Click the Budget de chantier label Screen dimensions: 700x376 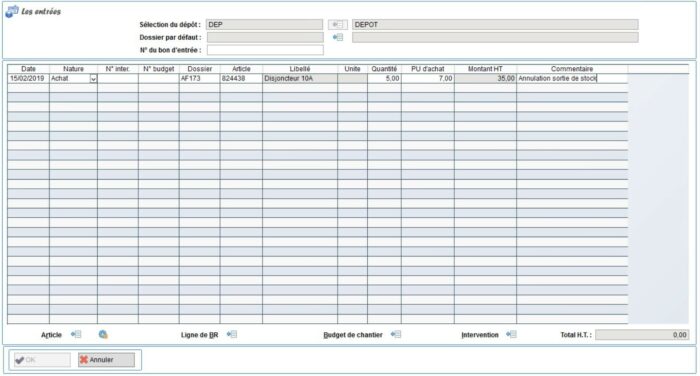pyautogui.click(x=353, y=335)
